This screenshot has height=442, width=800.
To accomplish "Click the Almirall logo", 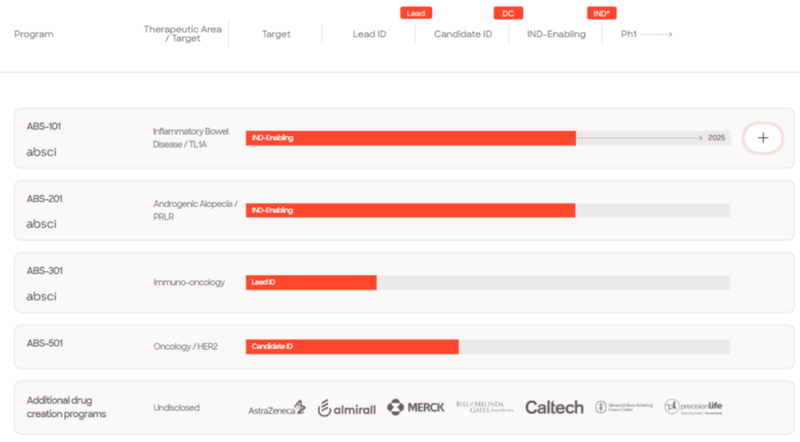I will click(x=345, y=408).
